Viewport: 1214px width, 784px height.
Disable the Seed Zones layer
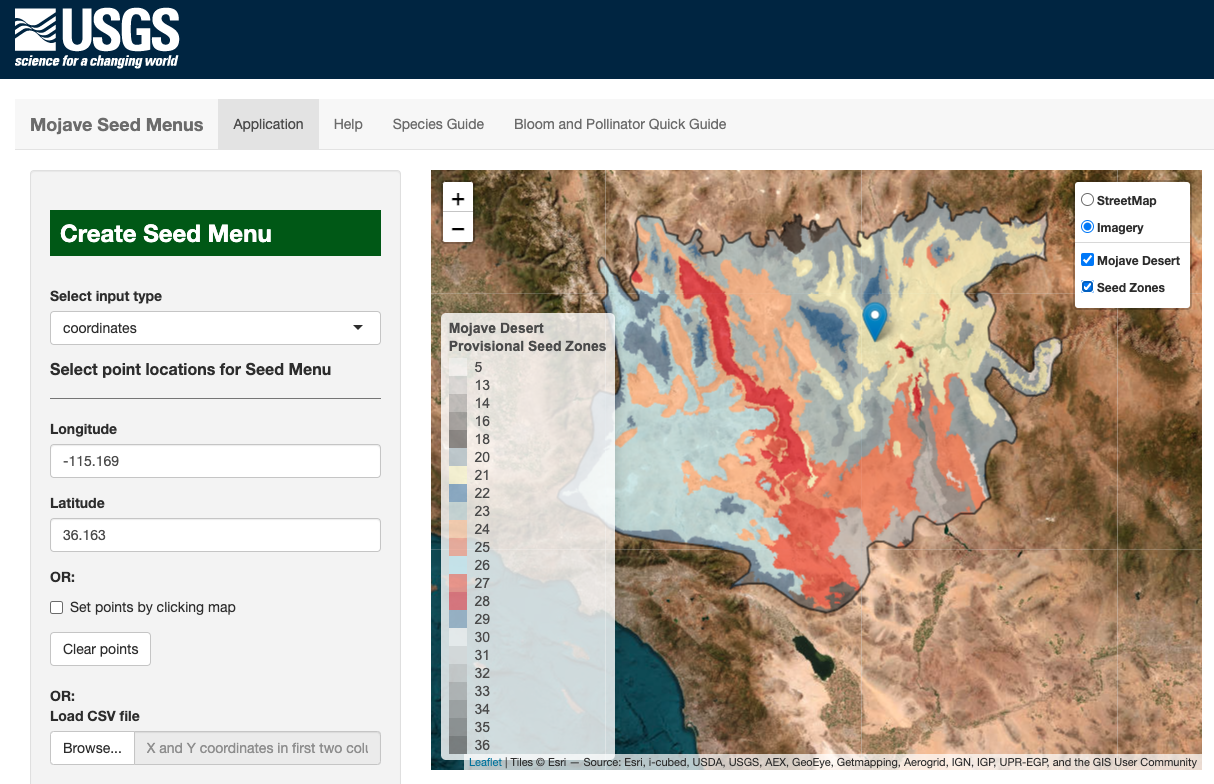[x=1087, y=287]
